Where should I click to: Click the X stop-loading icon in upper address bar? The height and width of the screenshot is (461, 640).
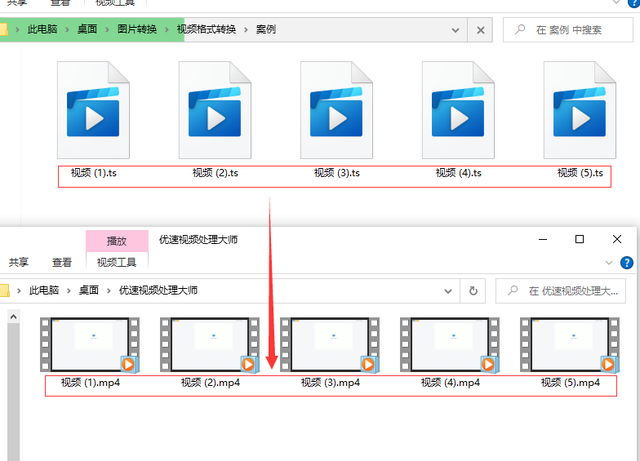point(481,30)
